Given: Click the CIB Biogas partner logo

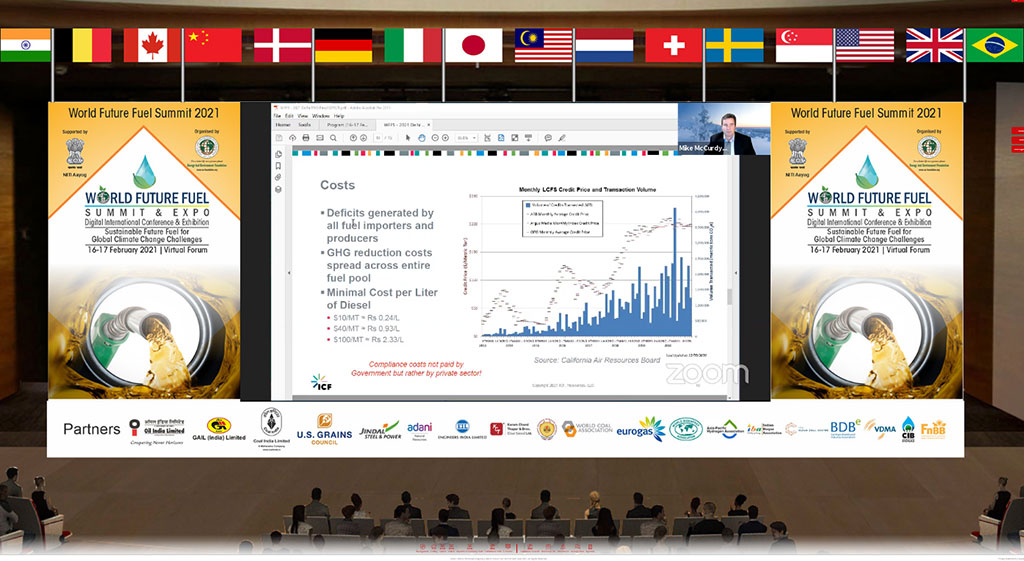Looking at the screenshot, I should 908,429.
